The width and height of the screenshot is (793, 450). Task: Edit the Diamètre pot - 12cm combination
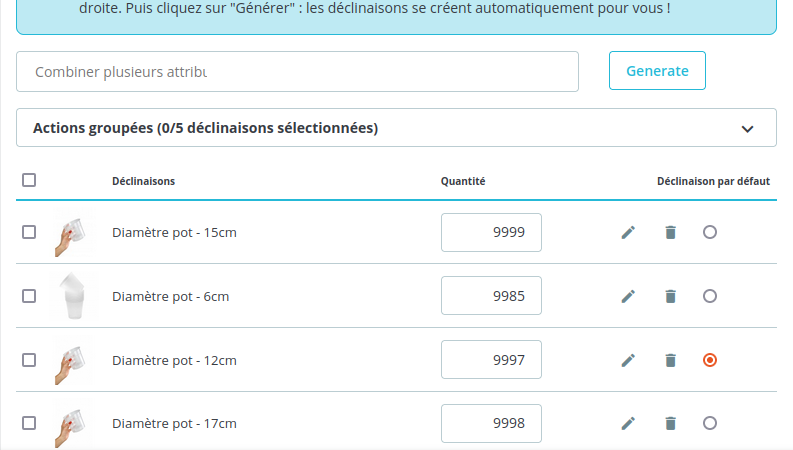628,360
